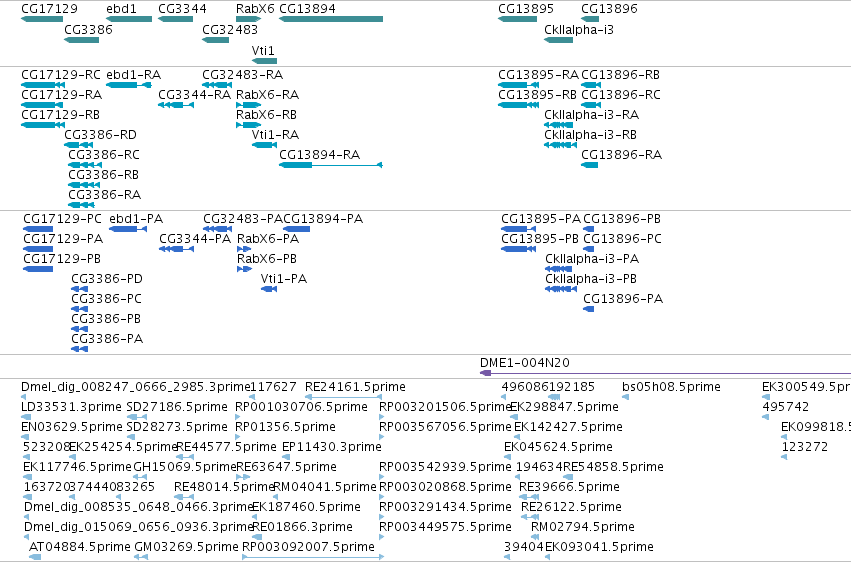Click the RabX6-RA transcript label
851x562 pixels.
268,94
